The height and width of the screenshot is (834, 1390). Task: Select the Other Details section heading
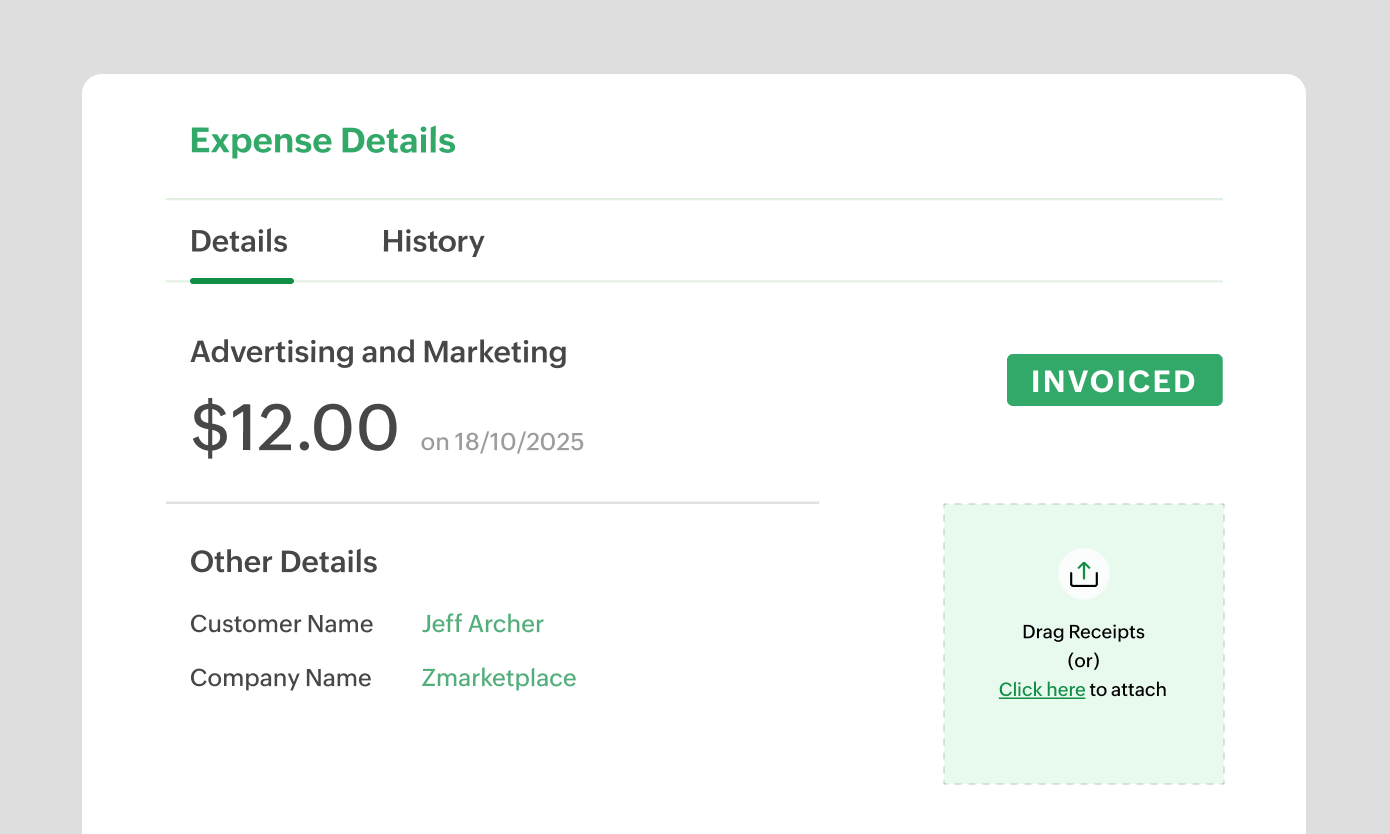click(283, 562)
